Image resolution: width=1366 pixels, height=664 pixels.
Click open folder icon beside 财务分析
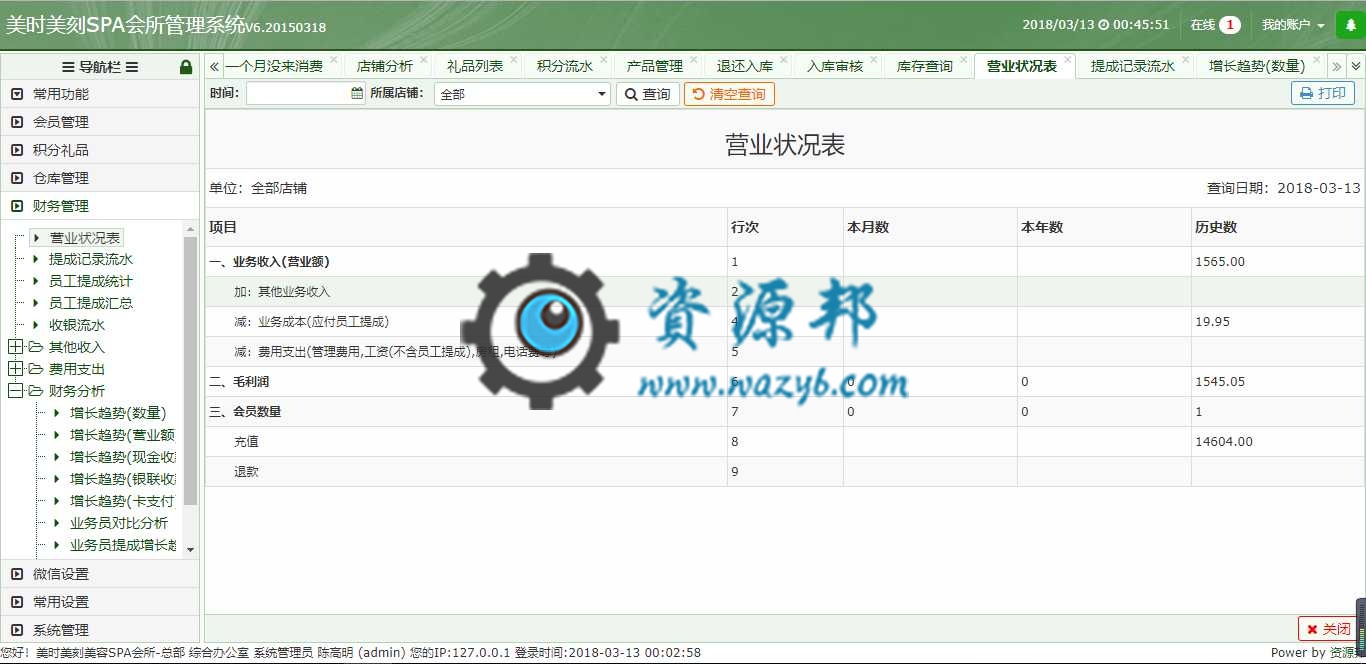(x=36, y=391)
